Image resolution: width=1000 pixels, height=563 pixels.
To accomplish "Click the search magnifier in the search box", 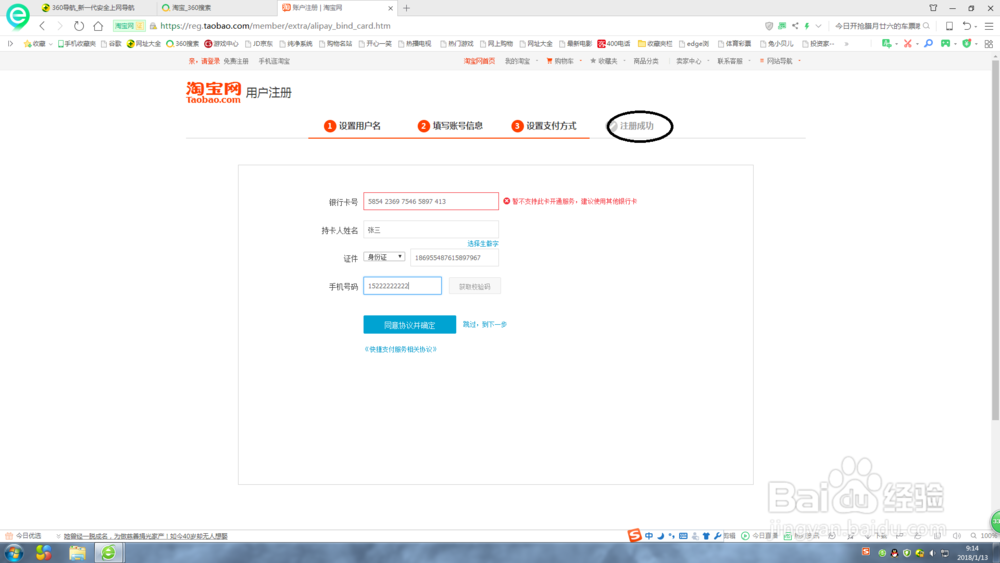I will point(927,26).
